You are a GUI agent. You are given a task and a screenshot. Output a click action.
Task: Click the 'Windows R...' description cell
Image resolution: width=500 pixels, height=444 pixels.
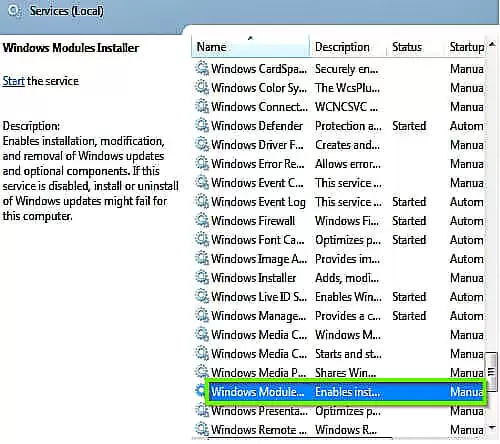(x=346, y=430)
